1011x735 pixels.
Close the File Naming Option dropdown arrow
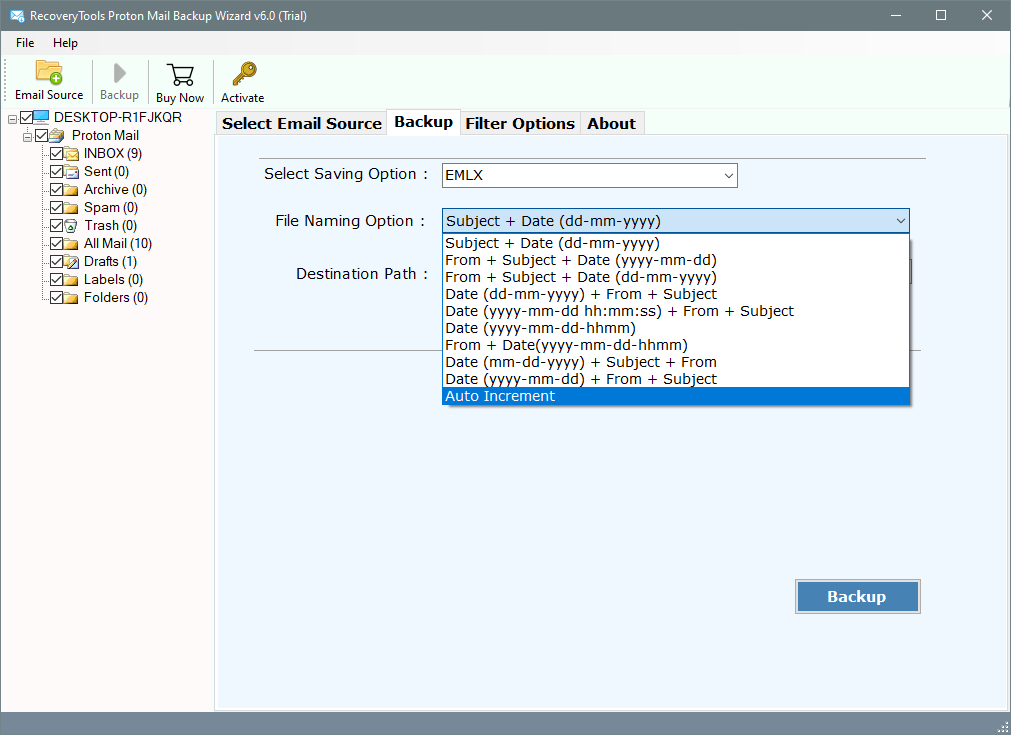coord(900,221)
